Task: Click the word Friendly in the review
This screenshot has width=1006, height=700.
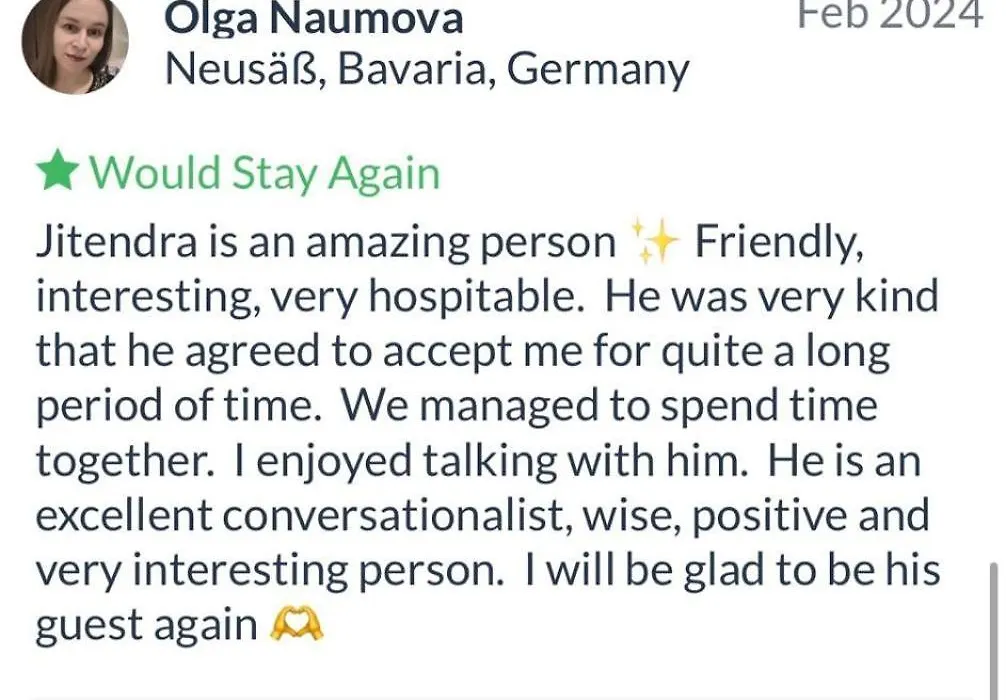Action: [778, 244]
